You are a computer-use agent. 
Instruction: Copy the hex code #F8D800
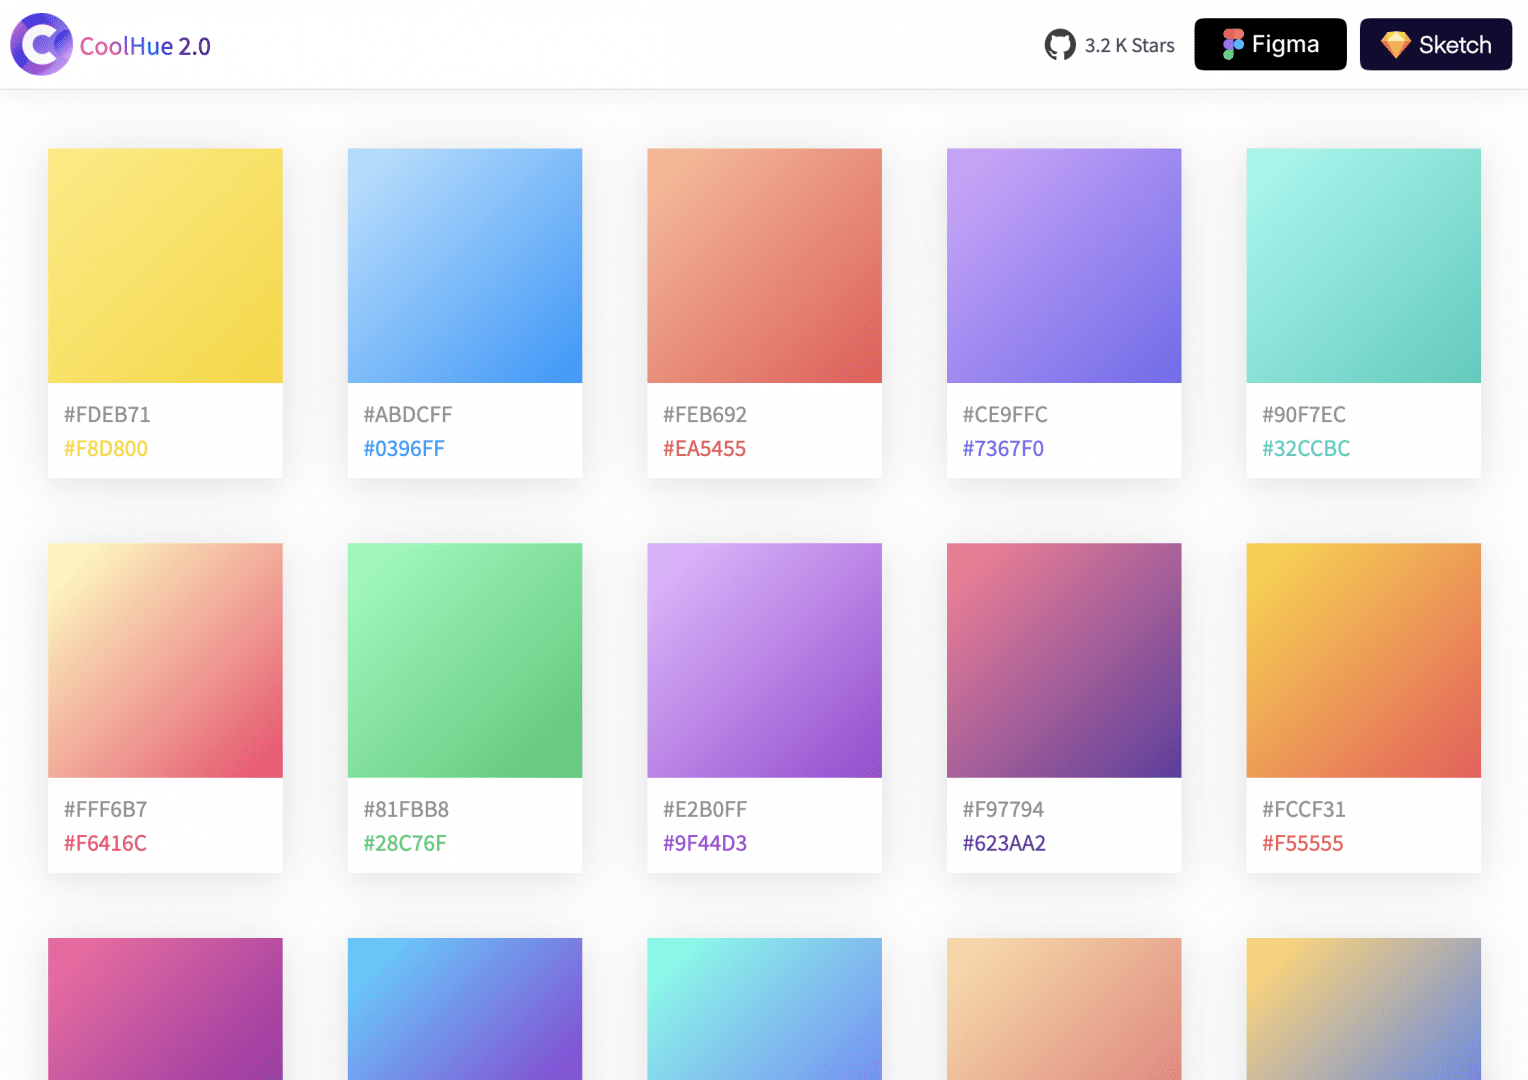point(106,449)
